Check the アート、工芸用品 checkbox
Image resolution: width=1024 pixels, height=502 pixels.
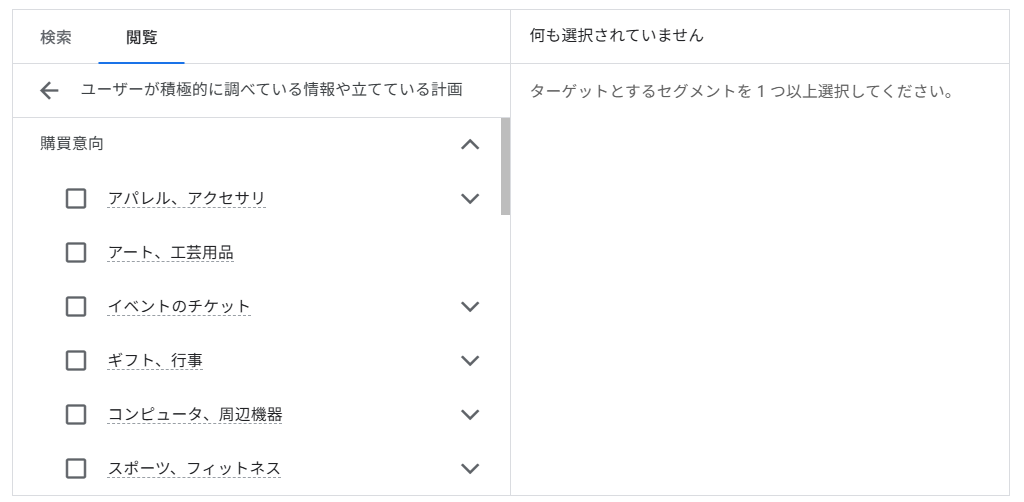pyautogui.click(x=76, y=253)
